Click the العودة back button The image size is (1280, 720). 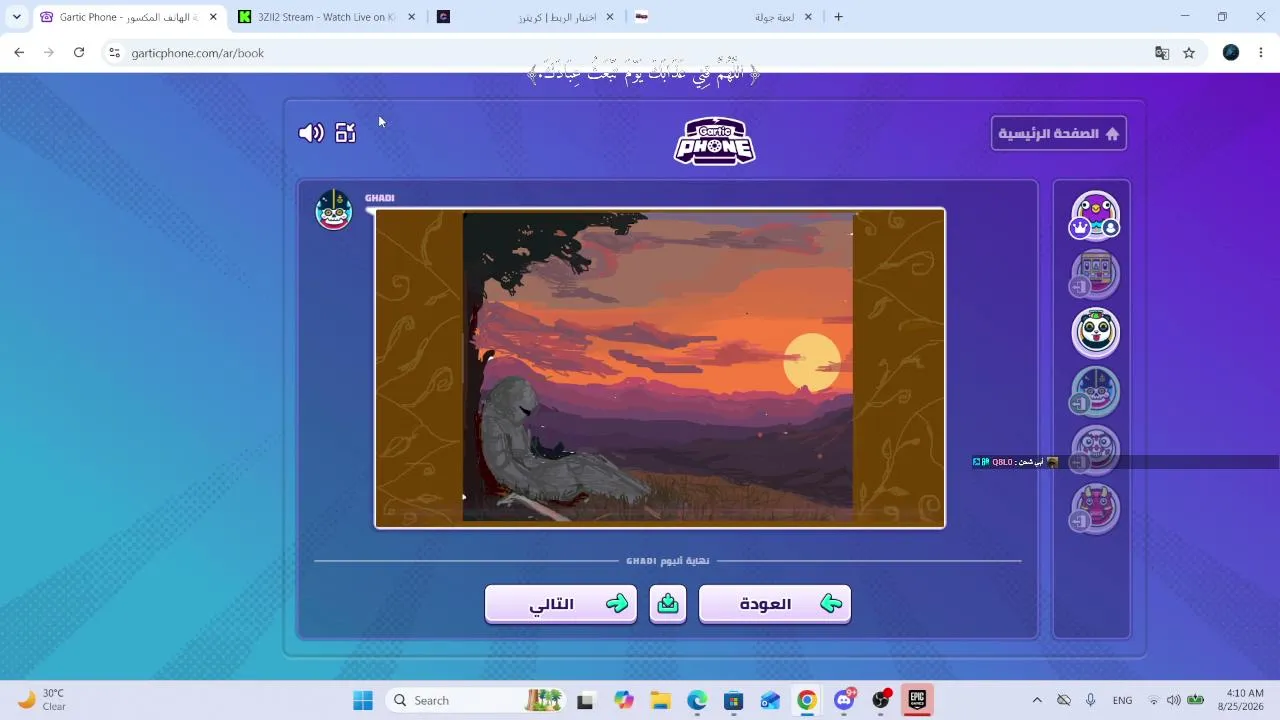click(775, 604)
